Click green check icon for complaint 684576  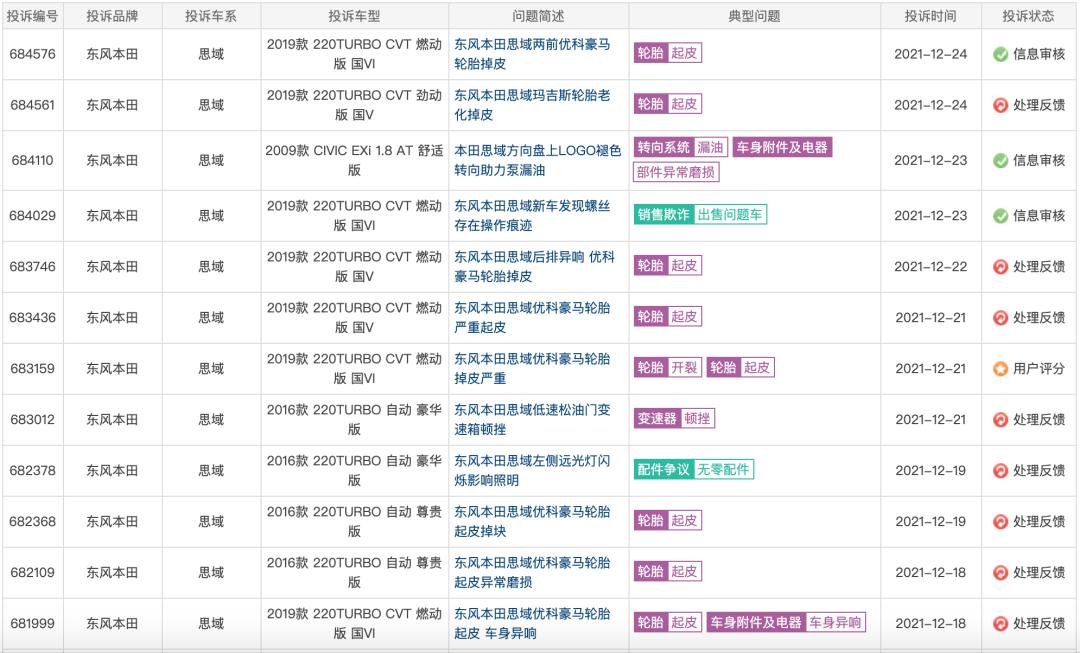pyautogui.click(x=1000, y=54)
